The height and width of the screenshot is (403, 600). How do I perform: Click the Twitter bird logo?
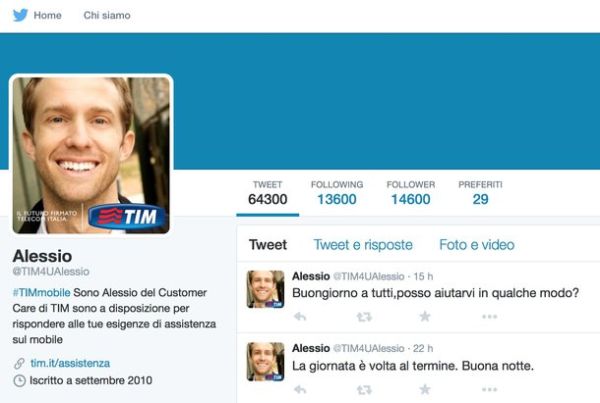(20, 15)
